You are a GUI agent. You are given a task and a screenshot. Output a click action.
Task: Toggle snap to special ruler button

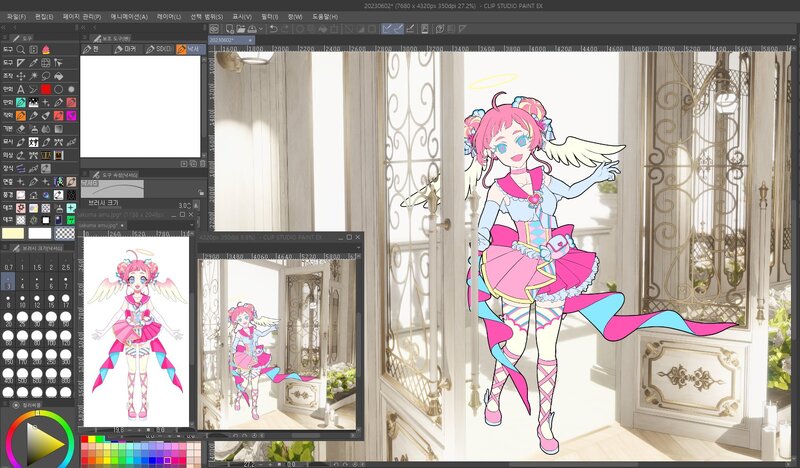[x=398, y=29]
